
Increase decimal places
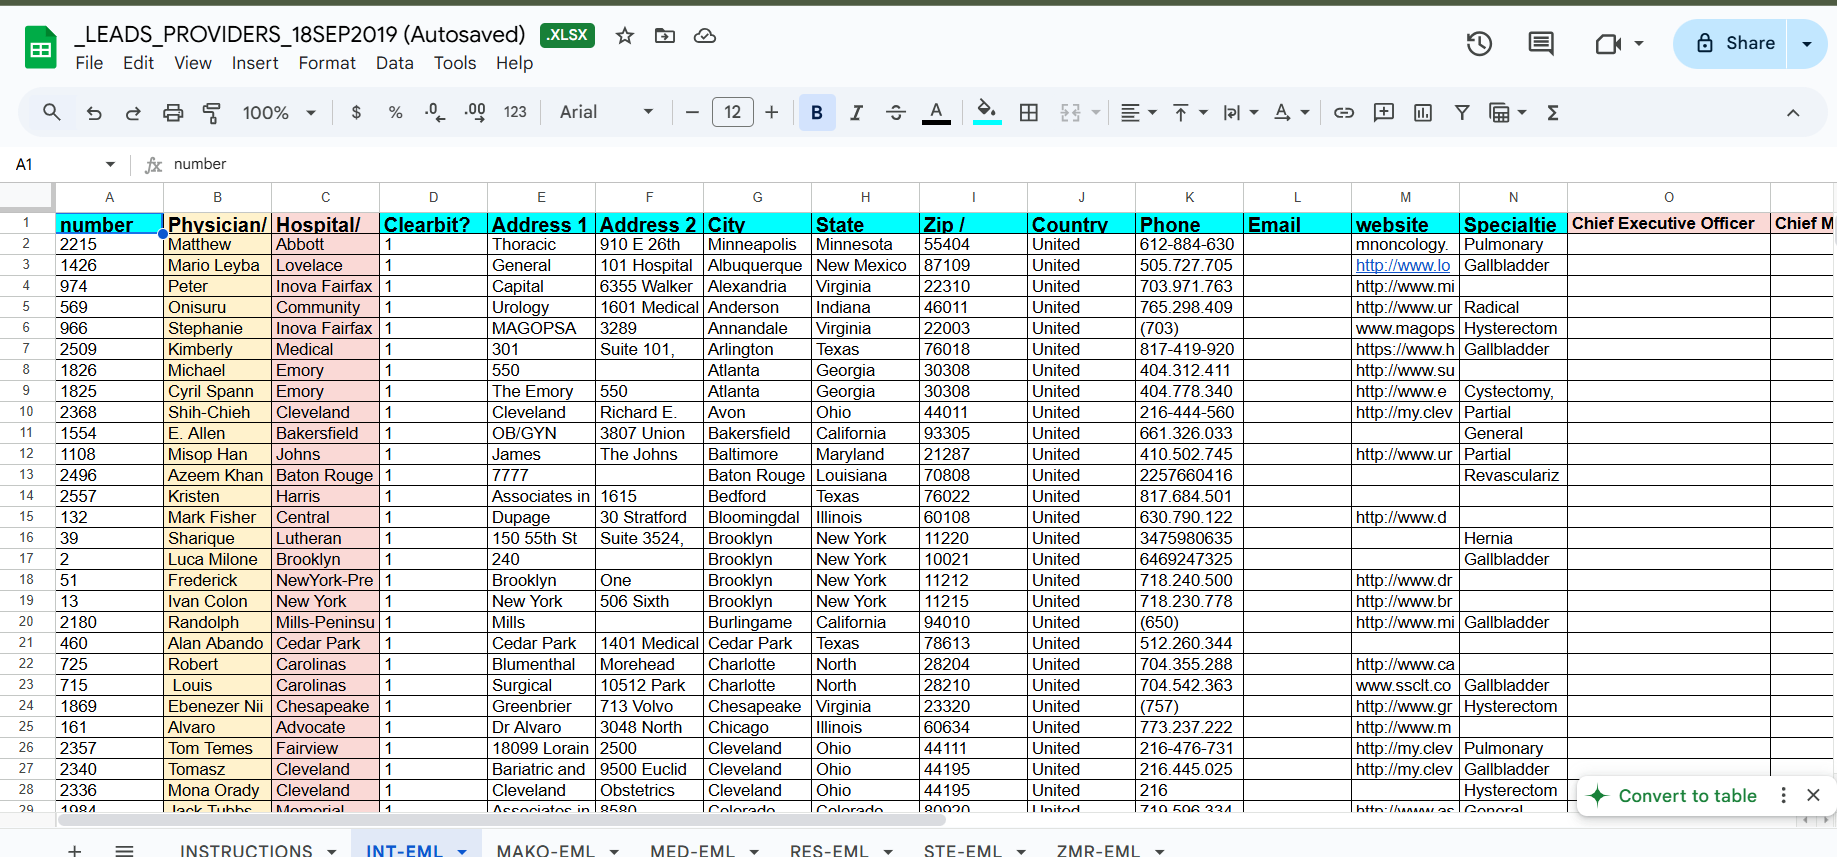pos(475,113)
